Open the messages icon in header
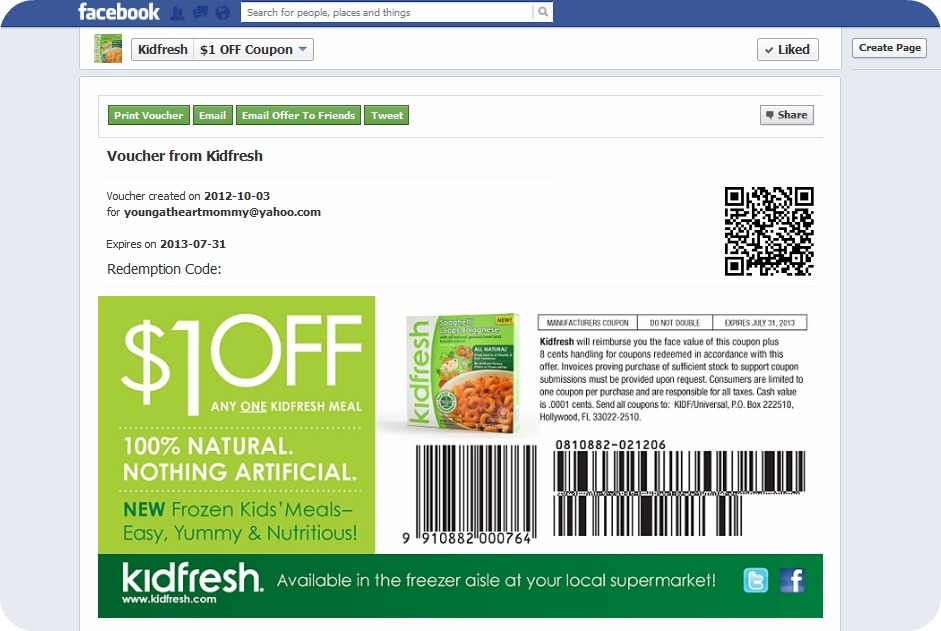Screen dimensions: 941x631 (200, 13)
